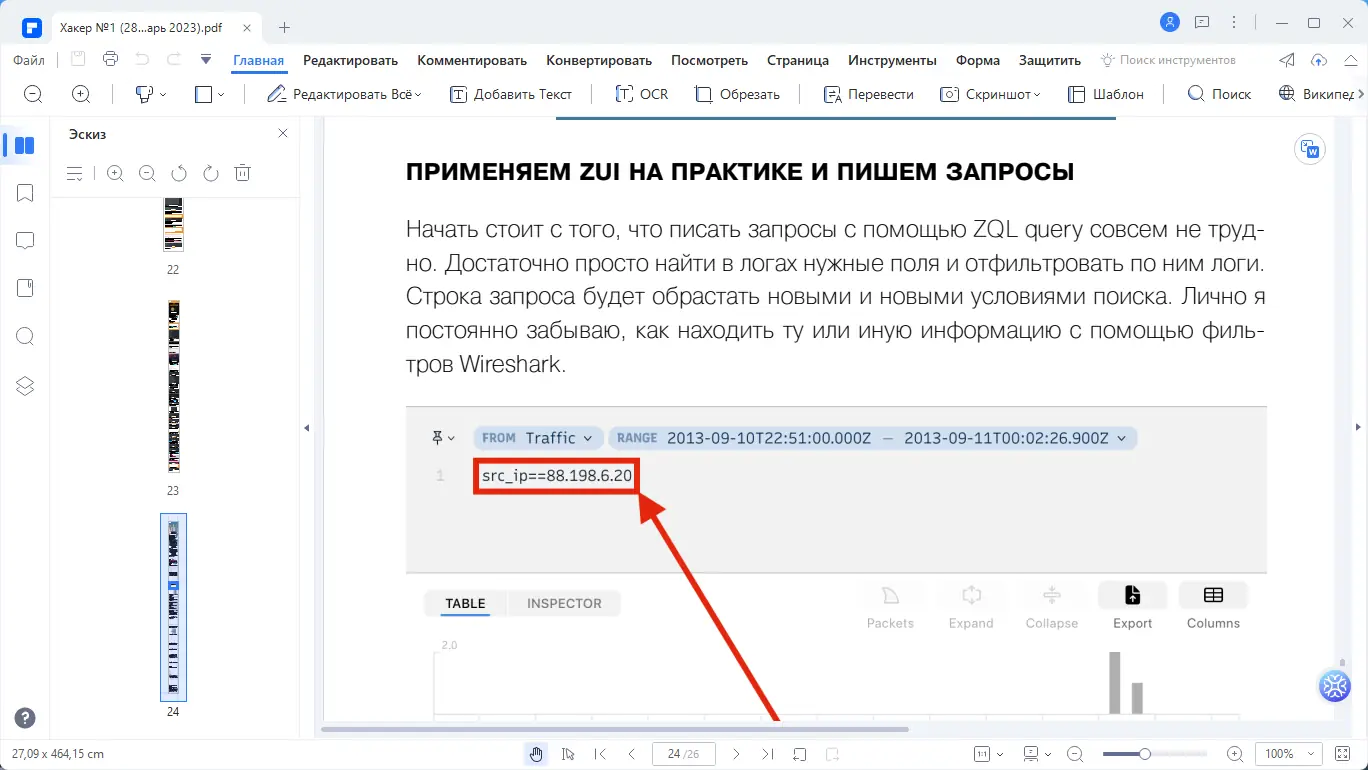Open the Layers panel in the sidebar
This screenshot has width=1368, height=770.
pos(24,385)
